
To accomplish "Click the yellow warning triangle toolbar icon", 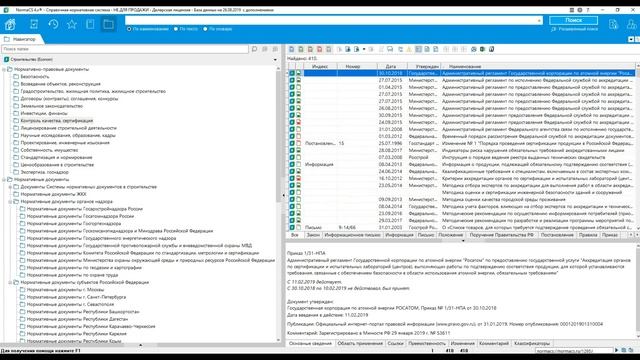I will tap(409, 49).
